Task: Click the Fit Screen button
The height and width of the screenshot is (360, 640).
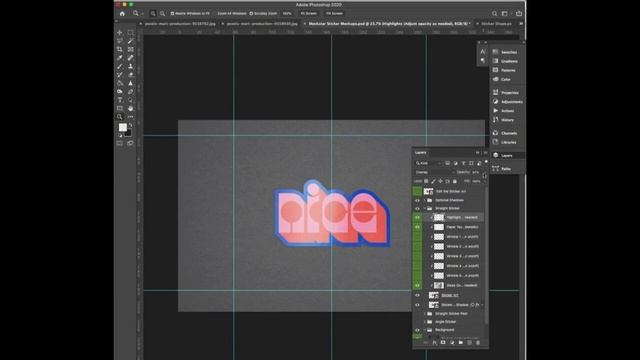Action: click(x=309, y=13)
